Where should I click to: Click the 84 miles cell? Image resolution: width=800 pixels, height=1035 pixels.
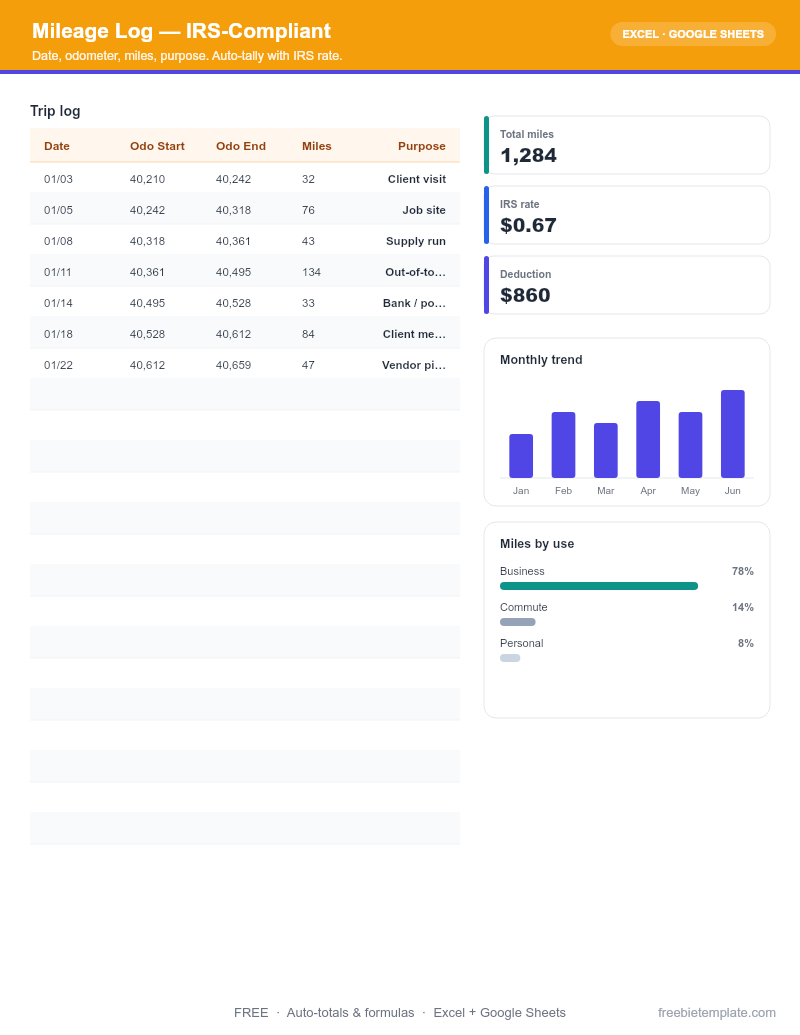(x=308, y=335)
